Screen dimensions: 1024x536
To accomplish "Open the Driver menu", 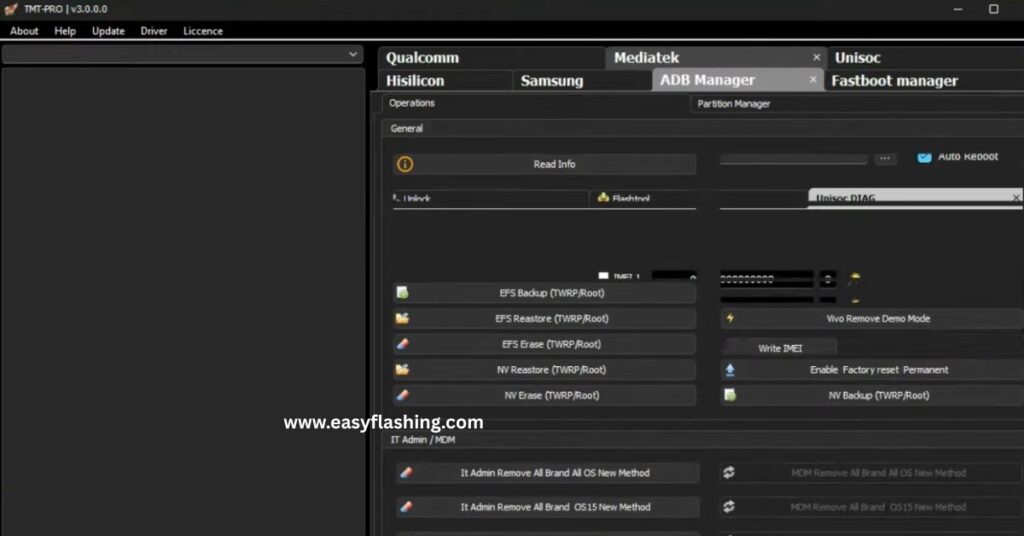I will [x=153, y=31].
